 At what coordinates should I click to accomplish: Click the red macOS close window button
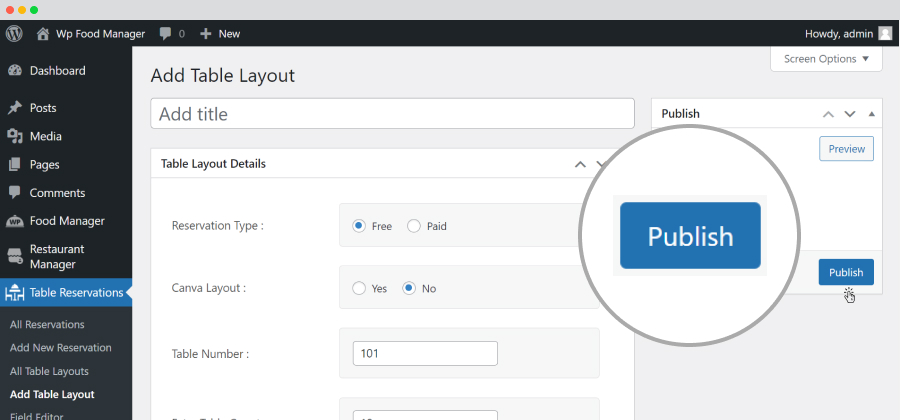click(10, 10)
